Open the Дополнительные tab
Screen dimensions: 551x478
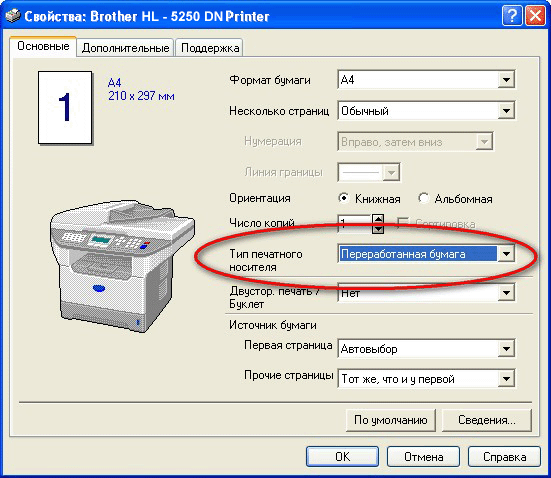pos(125,48)
